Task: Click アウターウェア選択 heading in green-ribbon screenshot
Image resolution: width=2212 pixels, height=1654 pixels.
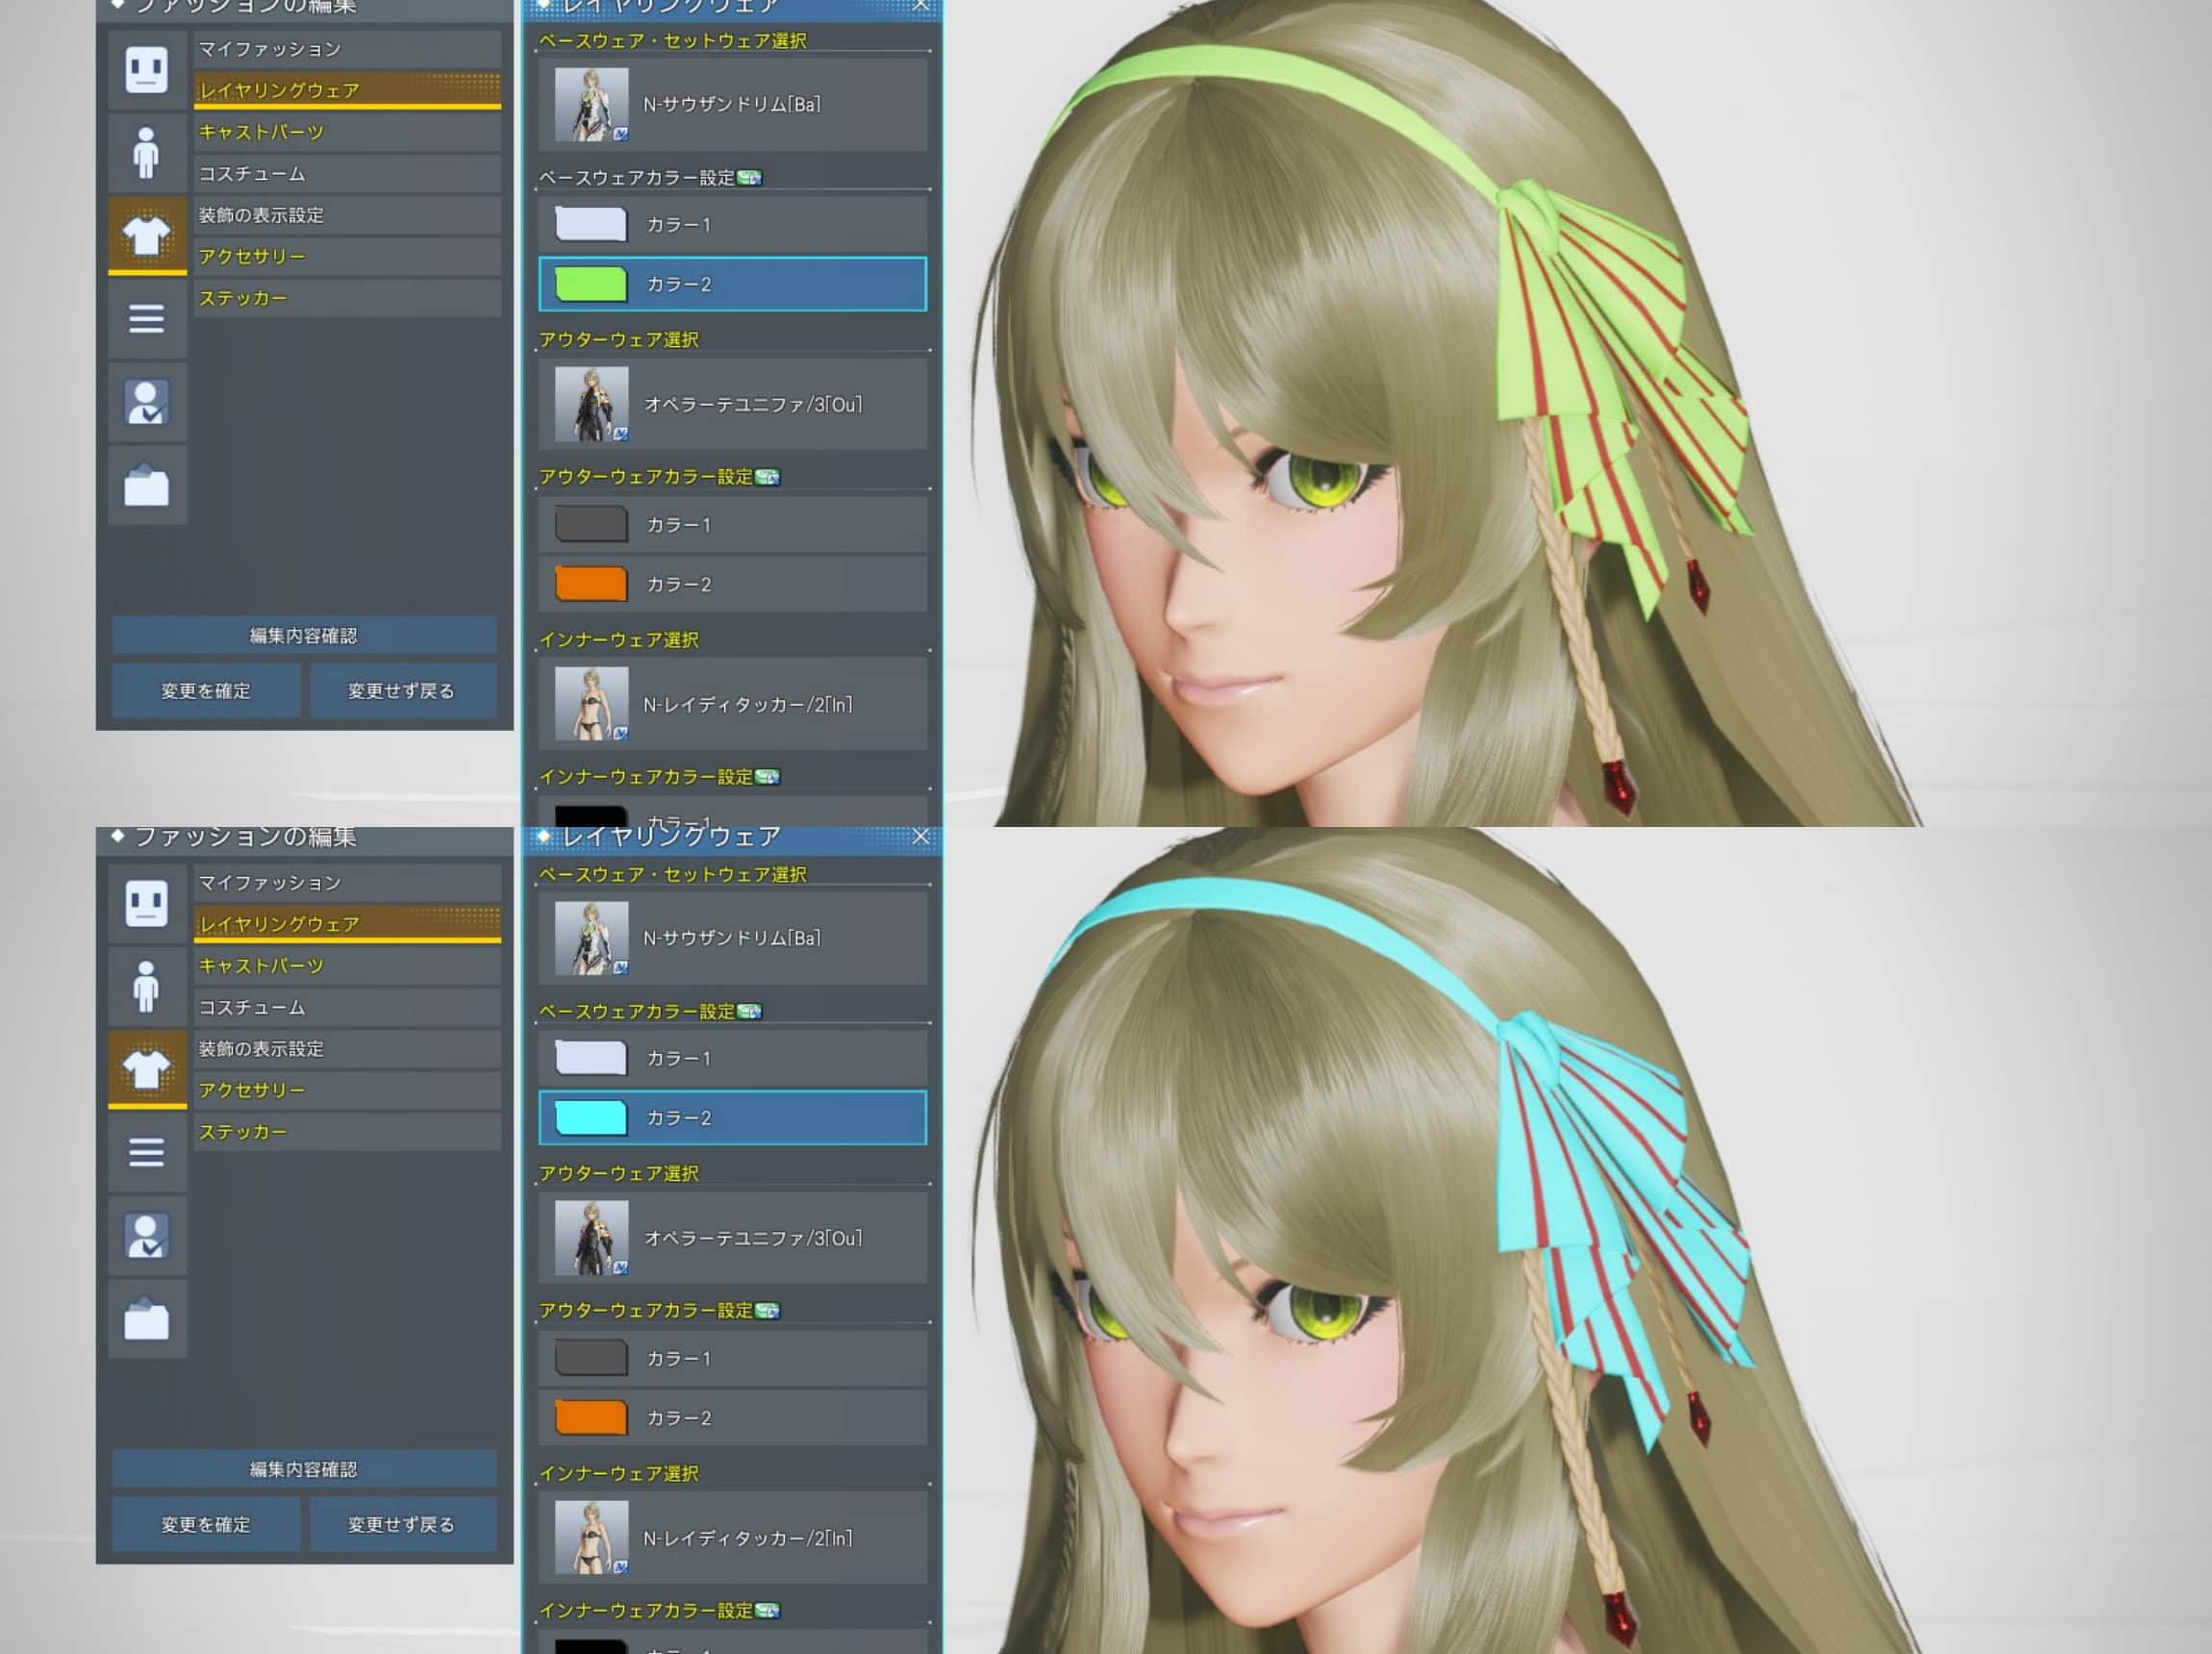Action: 619,340
